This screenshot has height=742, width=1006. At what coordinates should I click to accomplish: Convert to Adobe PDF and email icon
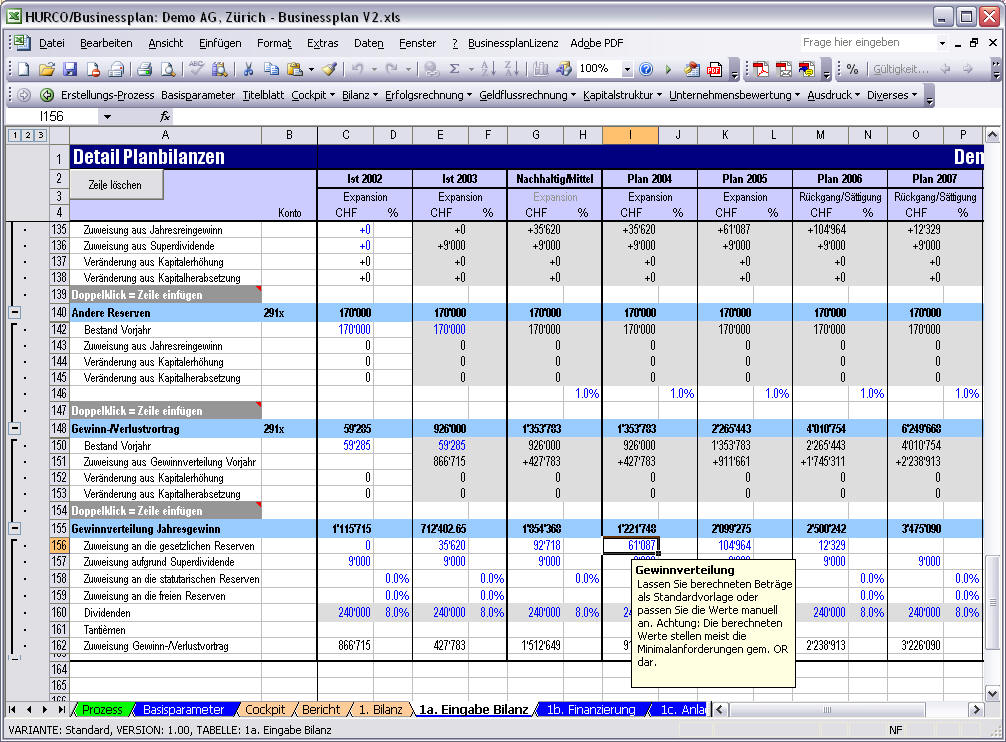783,69
